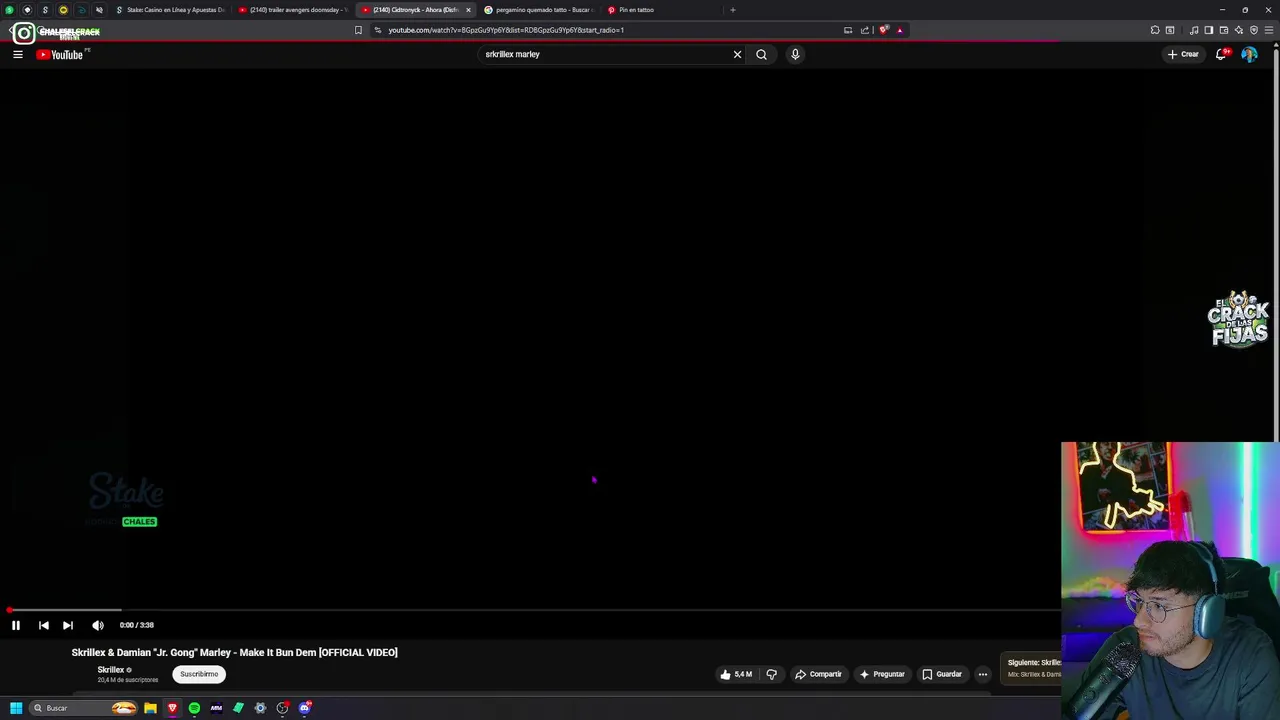The width and height of the screenshot is (1280, 720).
Task: Switch to the Stake Casino tab
Action: [x=170, y=10]
